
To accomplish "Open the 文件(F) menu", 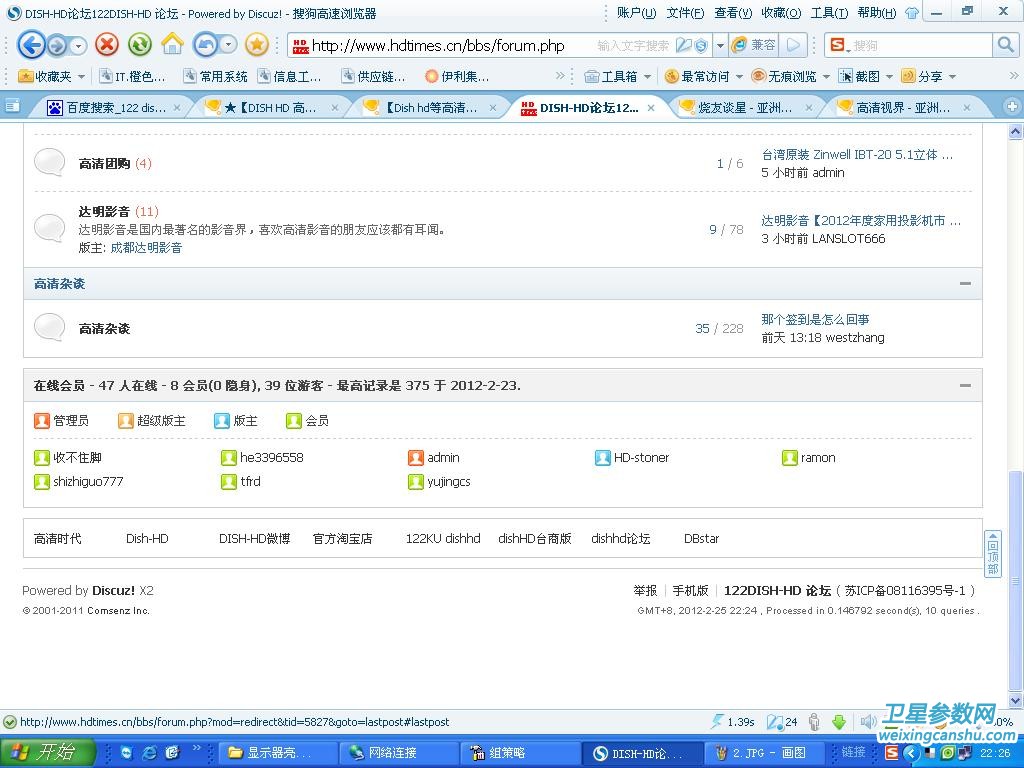I will pyautogui.click(x=685, y=13).
